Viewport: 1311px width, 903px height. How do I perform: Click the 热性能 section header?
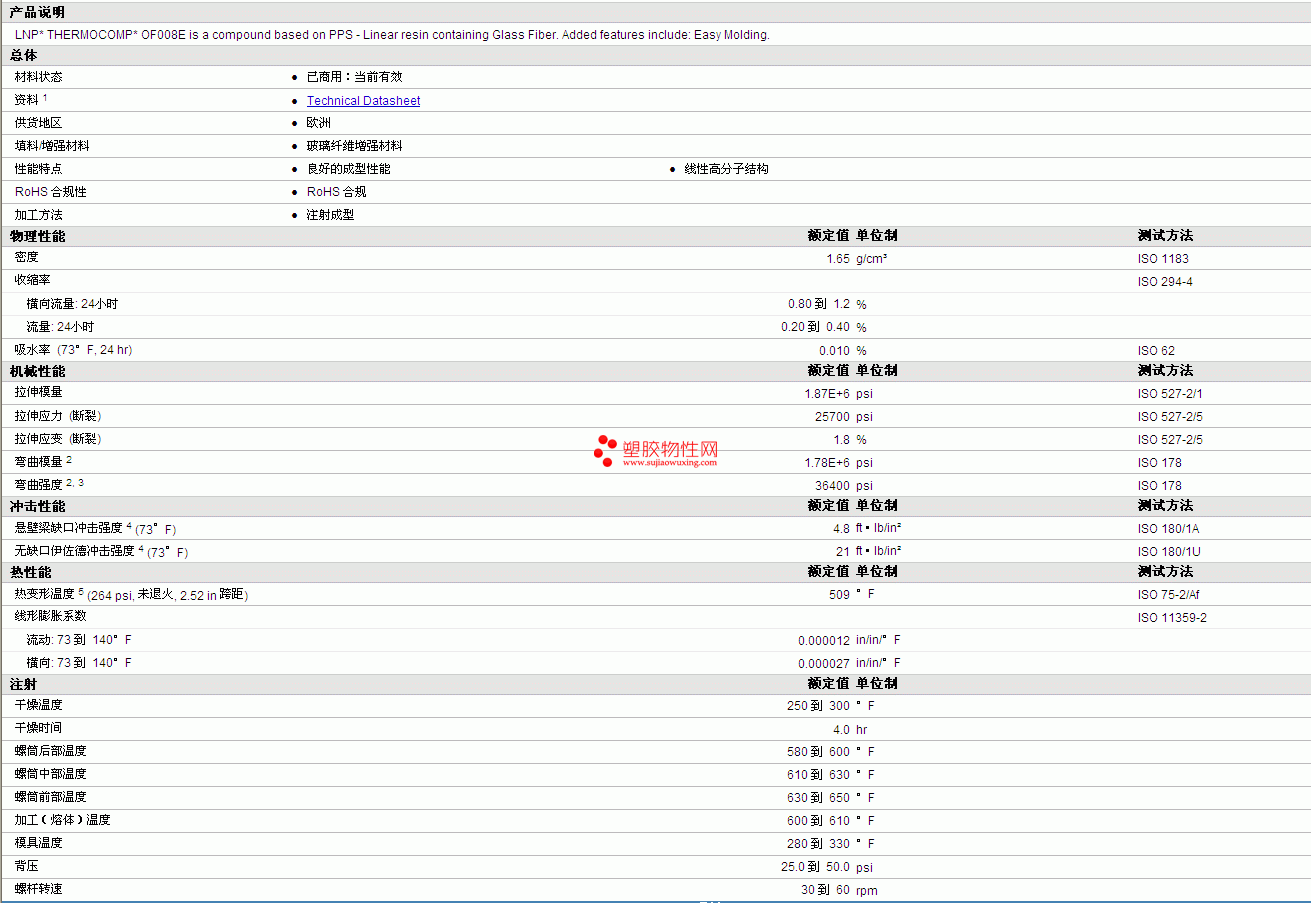click(x=30, y=572)
